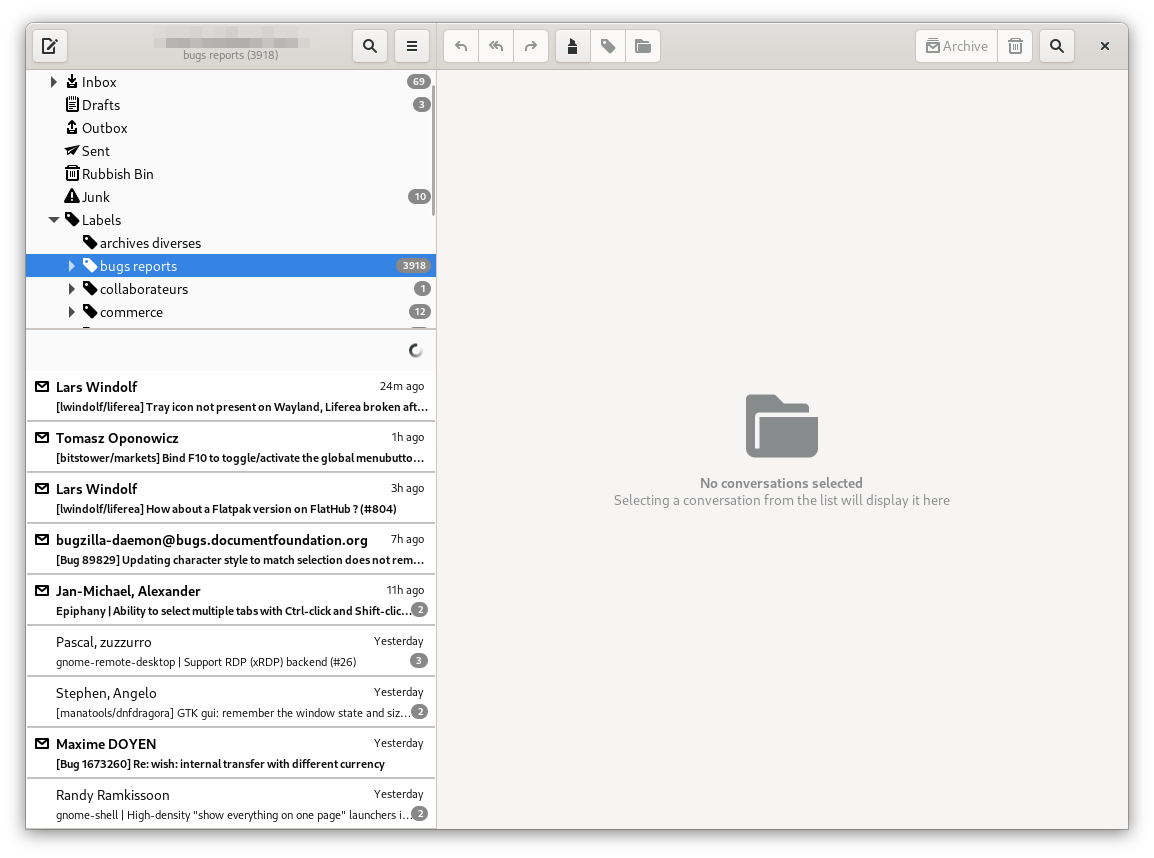
Task: Reply all to the conversation
Action: (x=495, y=46)
